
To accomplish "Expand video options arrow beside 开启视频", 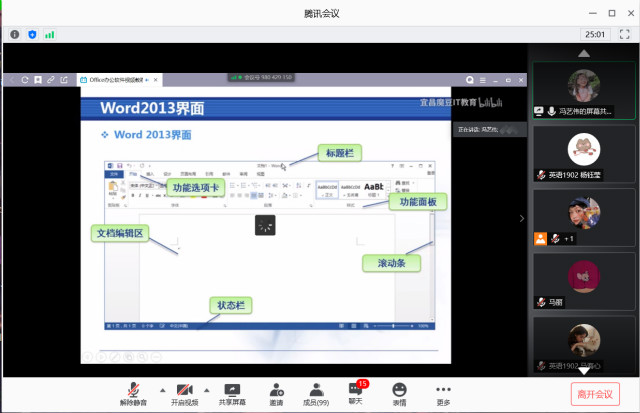I will [207, 391].
